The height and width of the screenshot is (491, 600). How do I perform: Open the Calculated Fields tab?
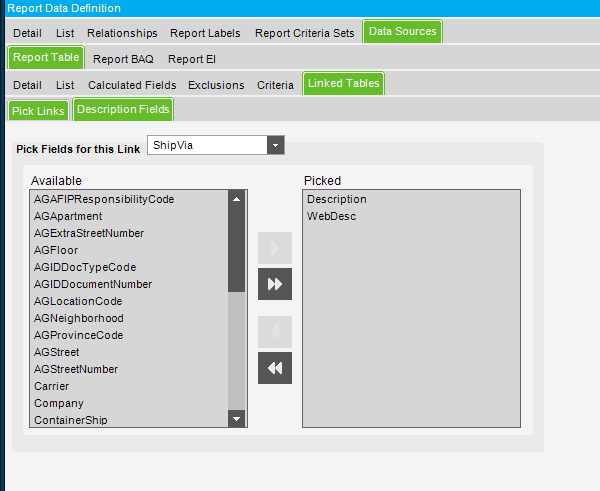pyautogui.click(x=132, y=85)
